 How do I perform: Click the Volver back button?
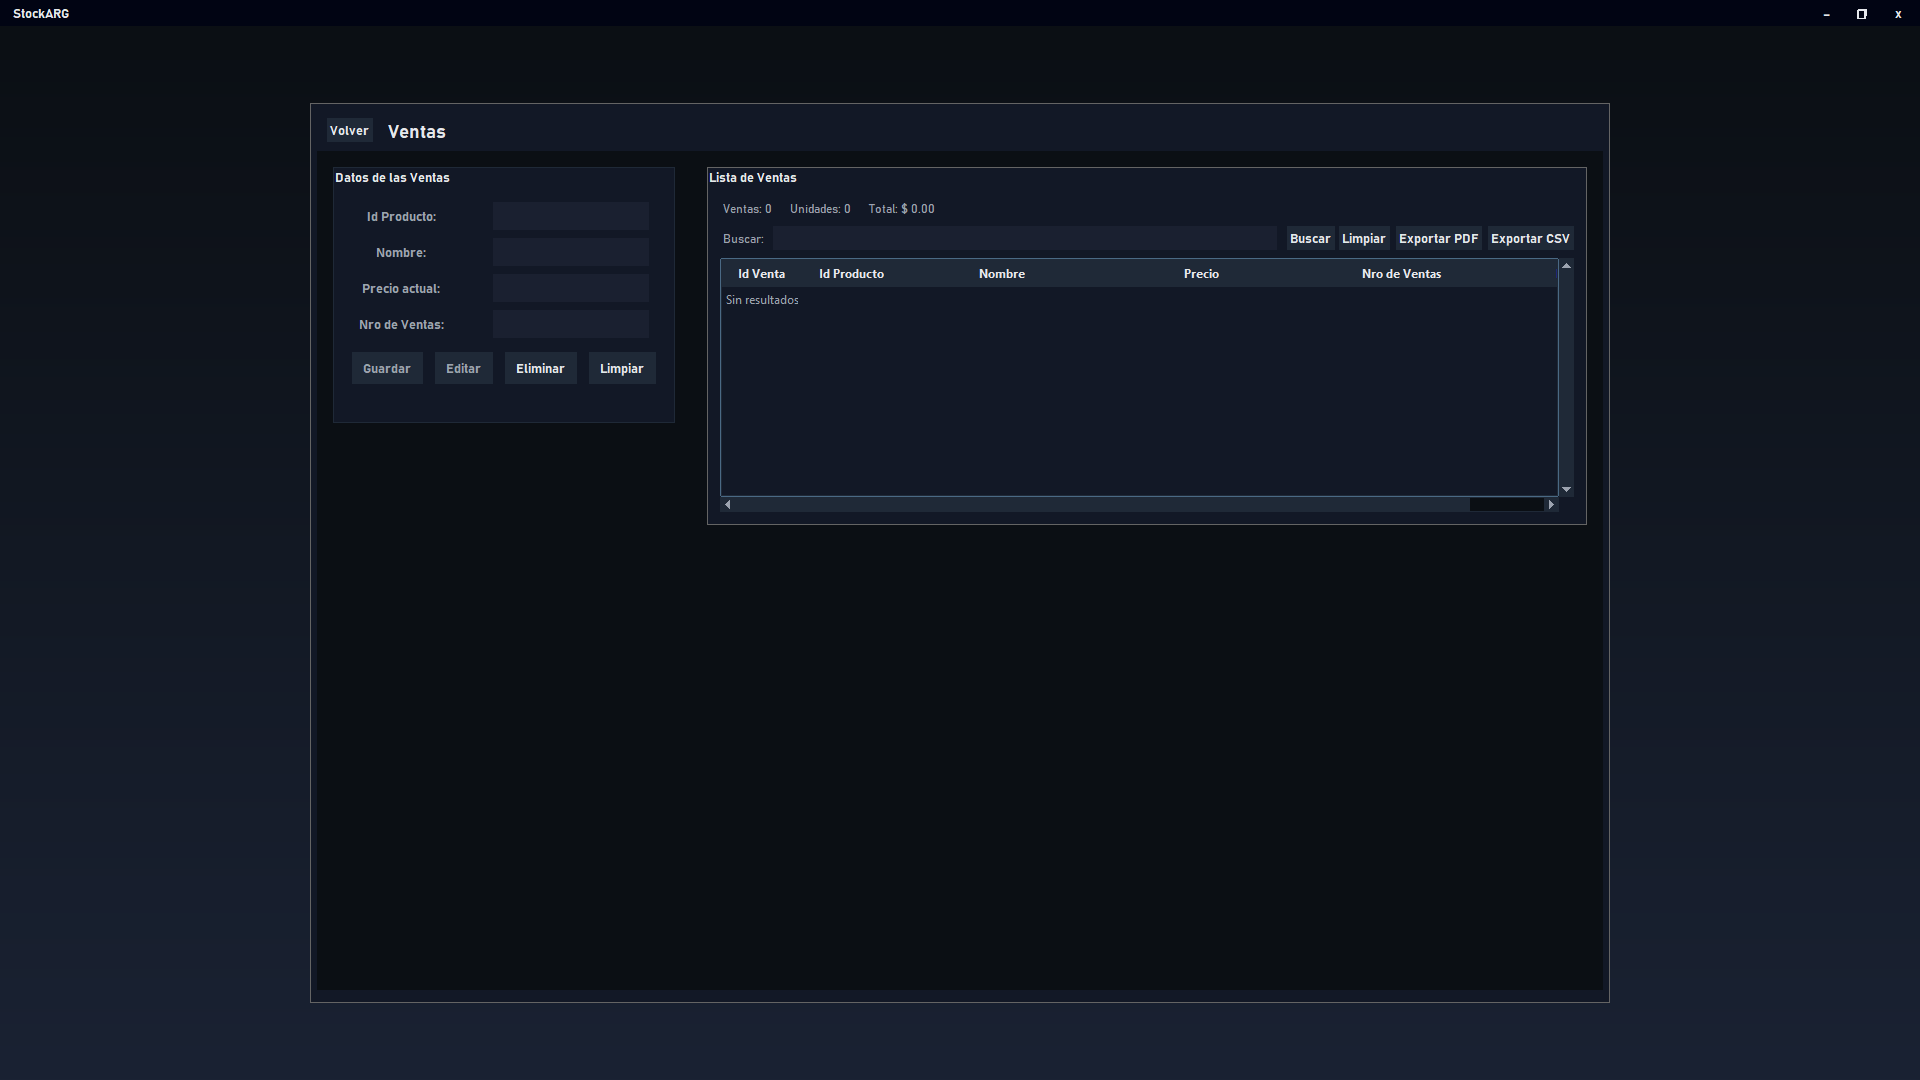(x=349, y=131)
